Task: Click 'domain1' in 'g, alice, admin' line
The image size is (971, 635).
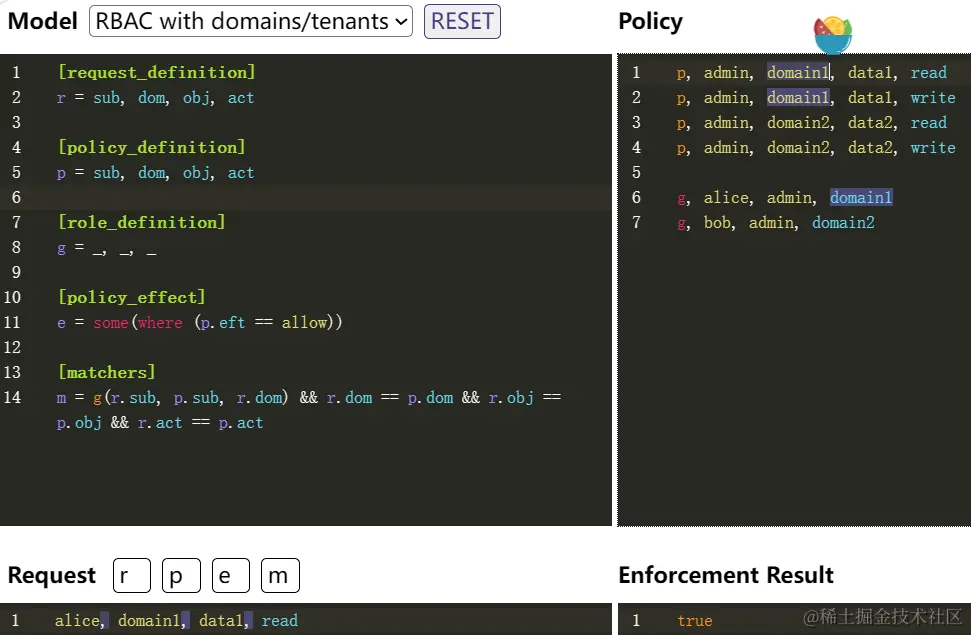Action: [x=861, y=198]
